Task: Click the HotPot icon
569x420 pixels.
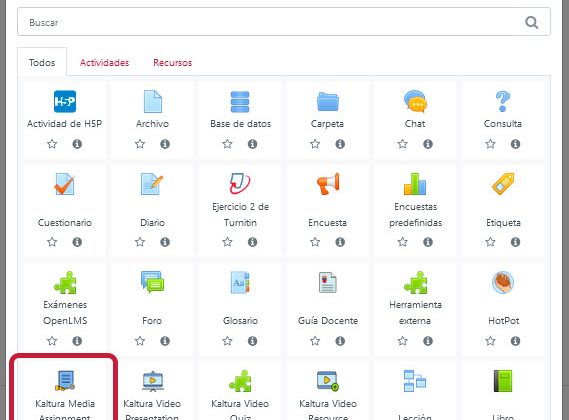Action: tap(503, 282)
